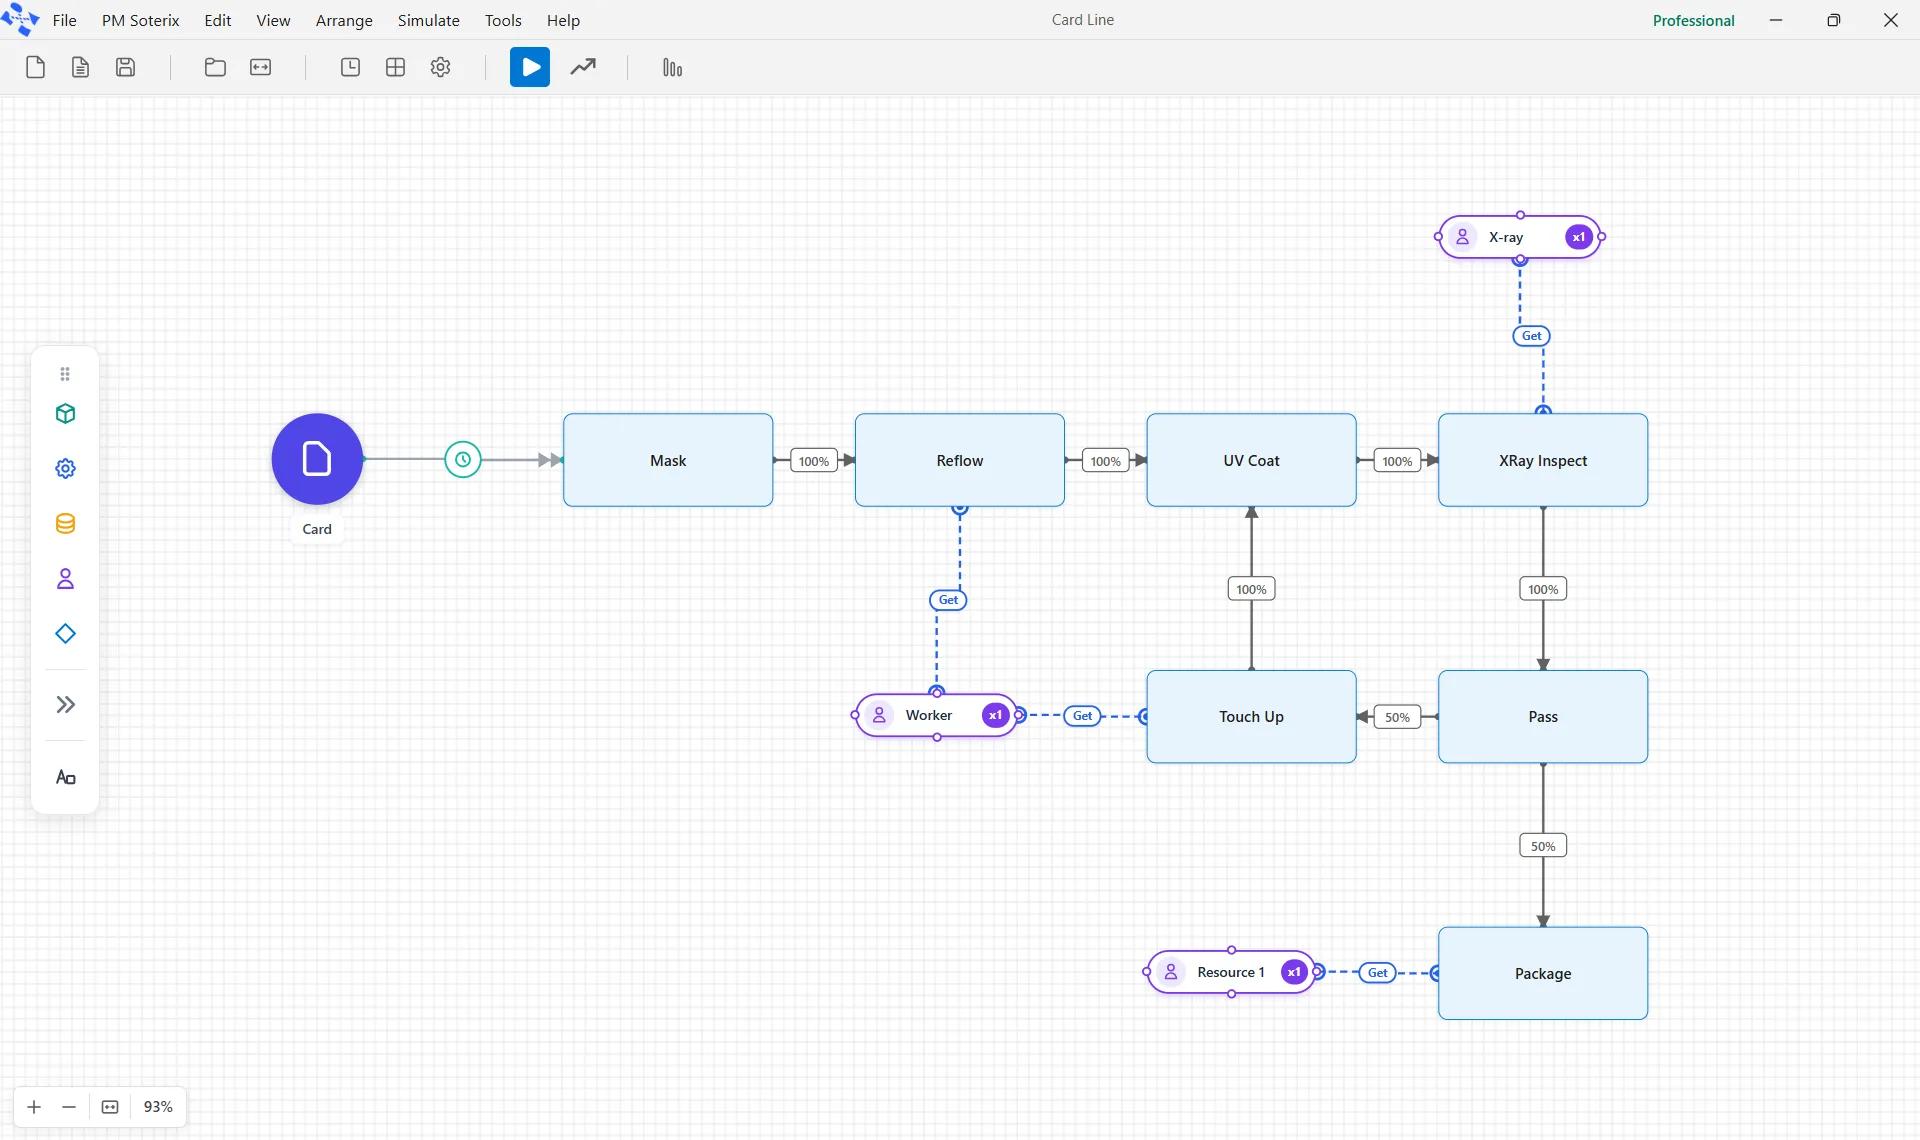Open settings gear in the toolbar
Screen dimensions: 1920x1140
440,67
